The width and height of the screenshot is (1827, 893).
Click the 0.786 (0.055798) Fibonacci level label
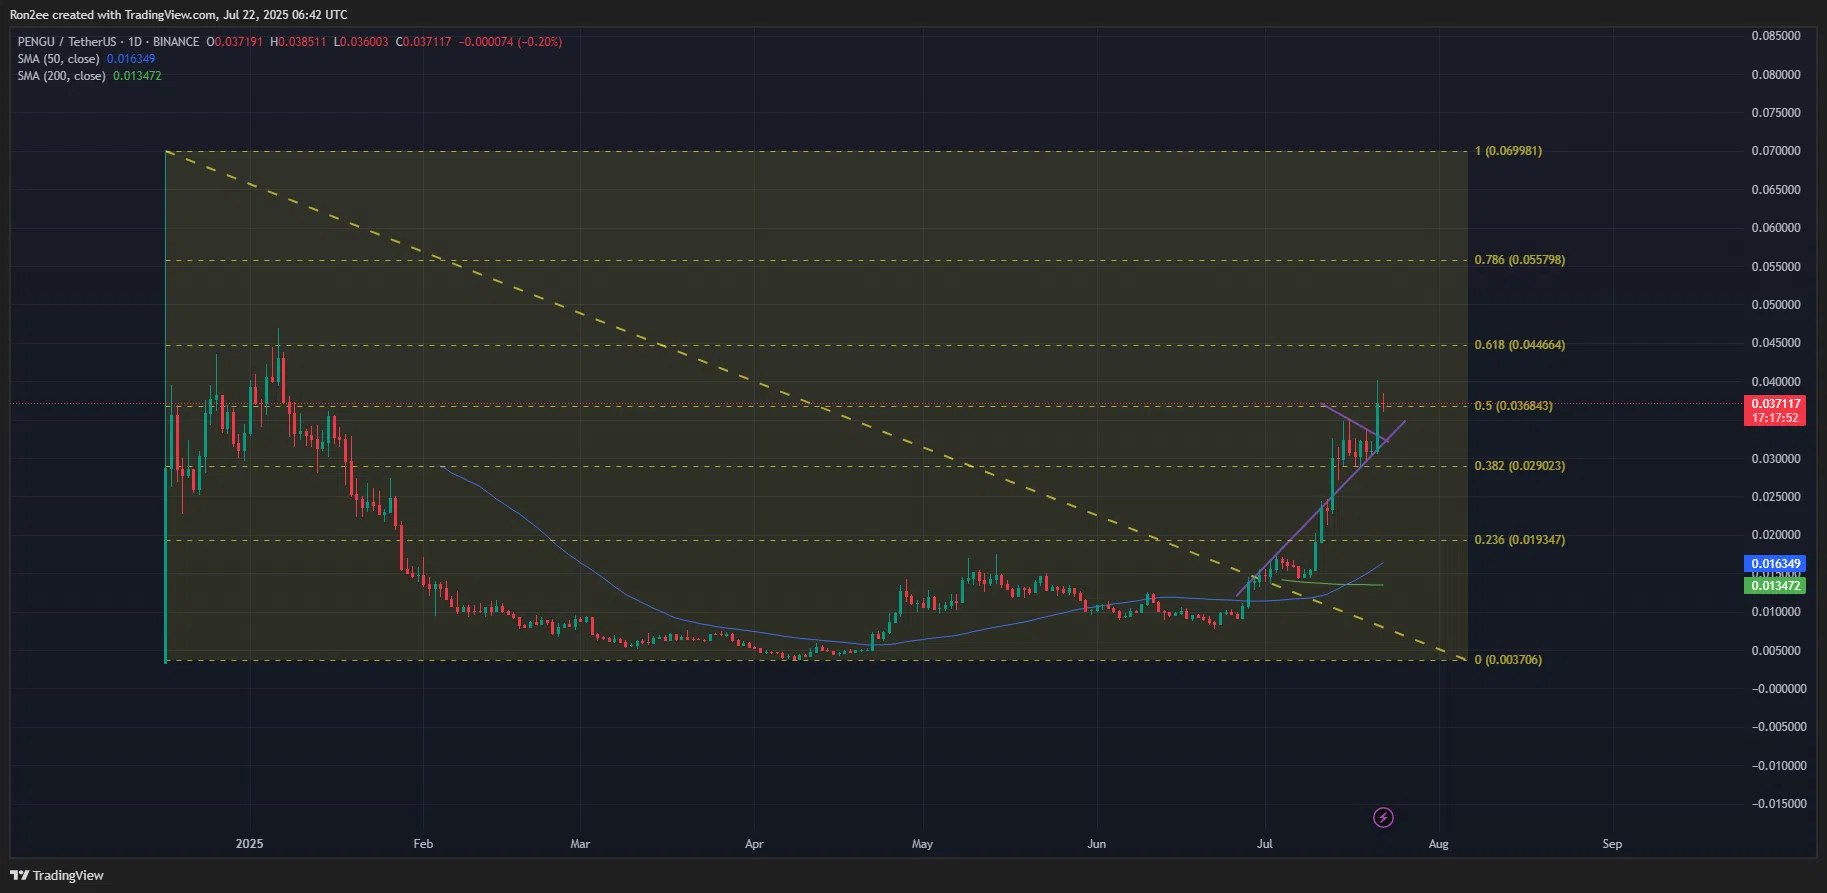coord(1519,260)
